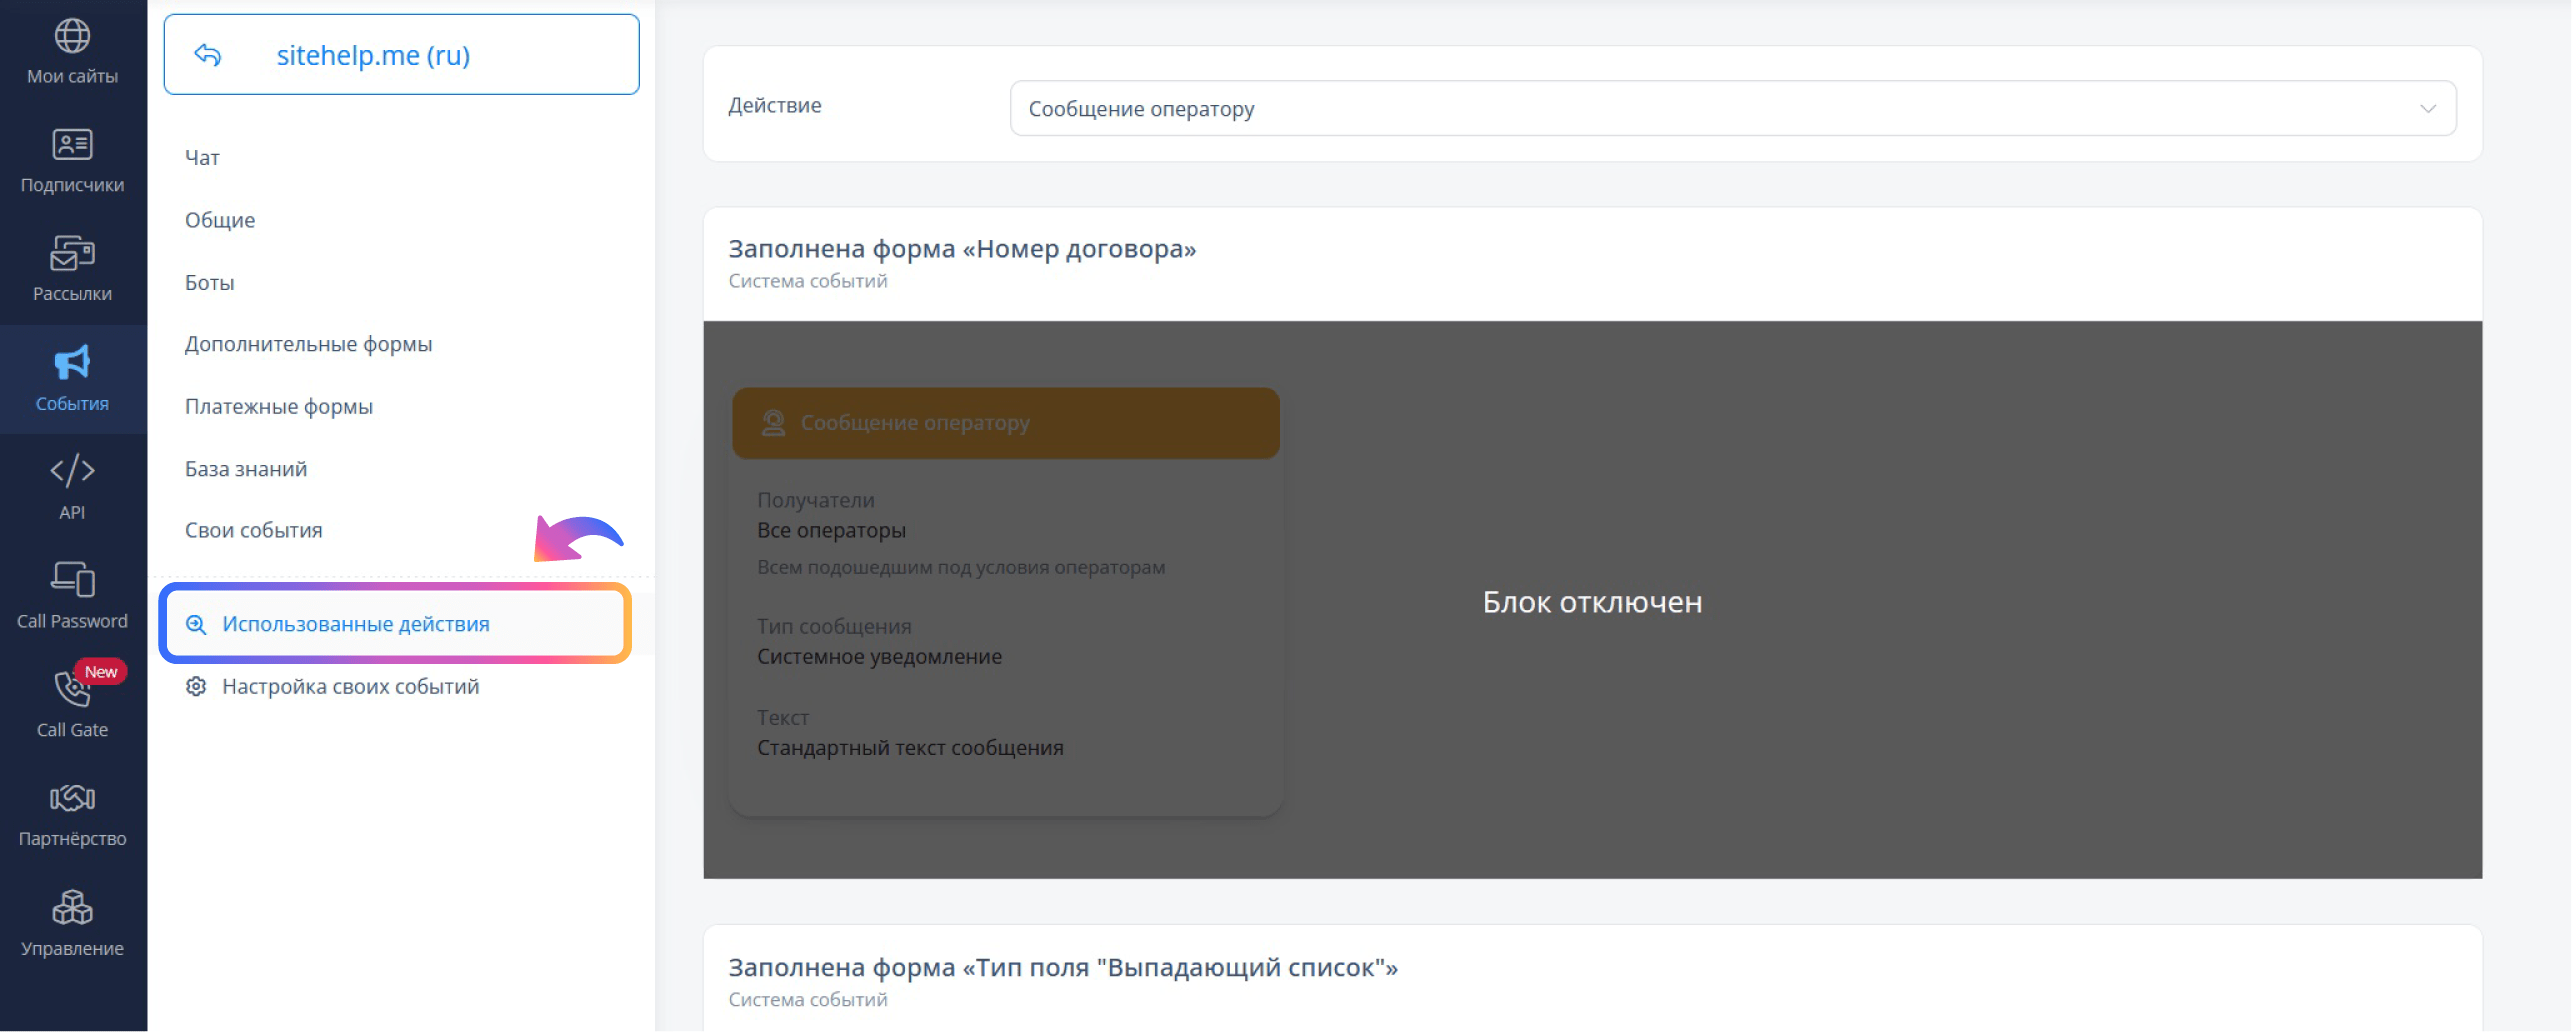Click the disabled Блок отключен overlay
This screenshot has width=2572, height=1032.
[x=1592, y=600]
